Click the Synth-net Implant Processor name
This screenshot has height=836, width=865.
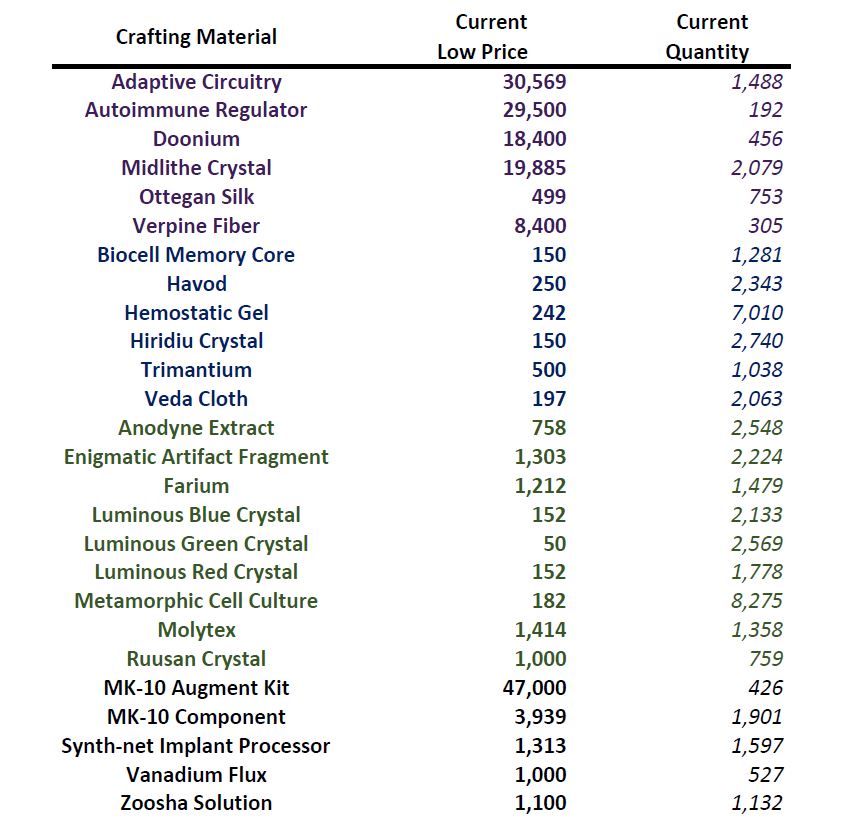[196, 746]
